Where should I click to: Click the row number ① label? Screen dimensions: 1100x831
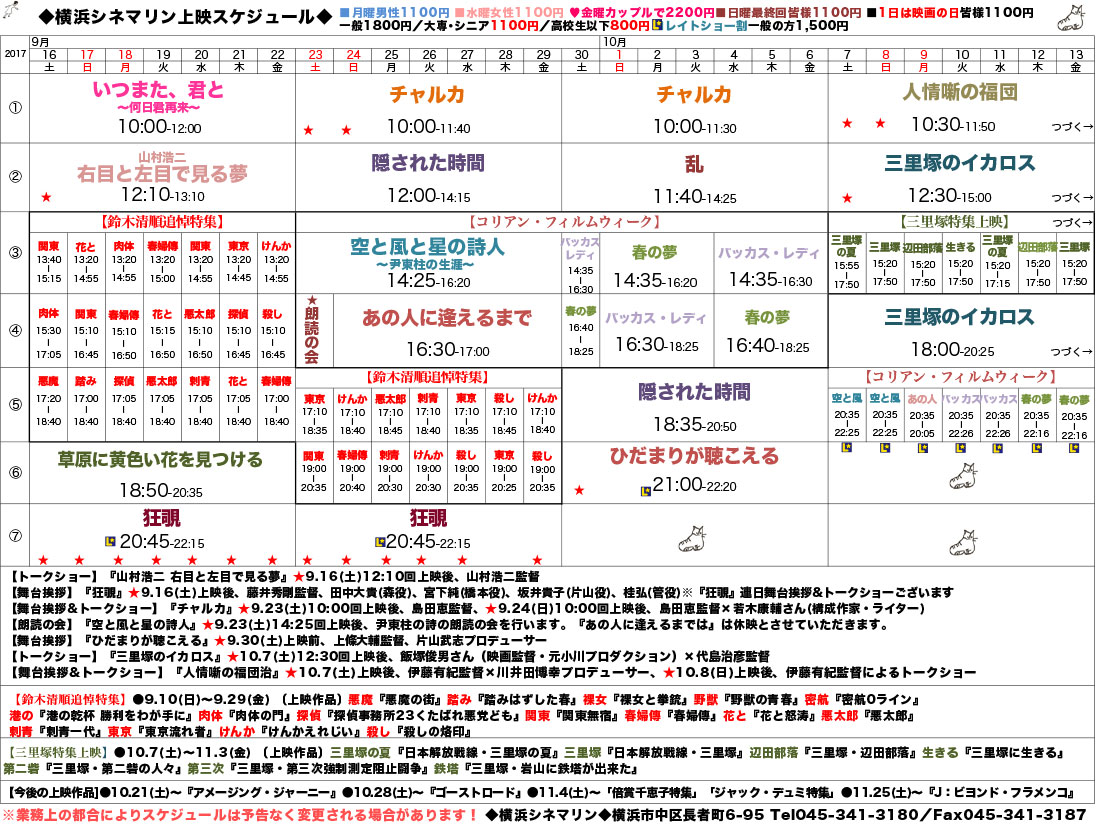point(15,108)
